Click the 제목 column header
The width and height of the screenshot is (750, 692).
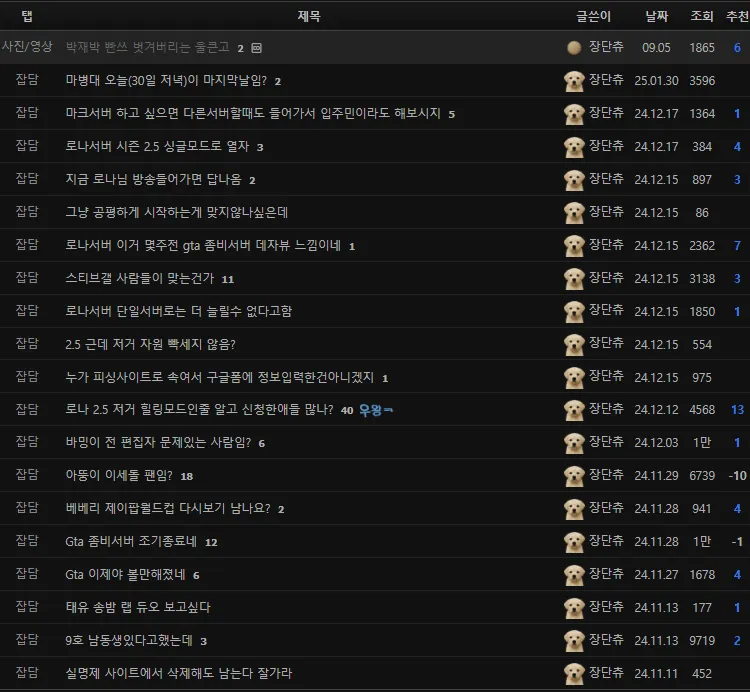309,16
